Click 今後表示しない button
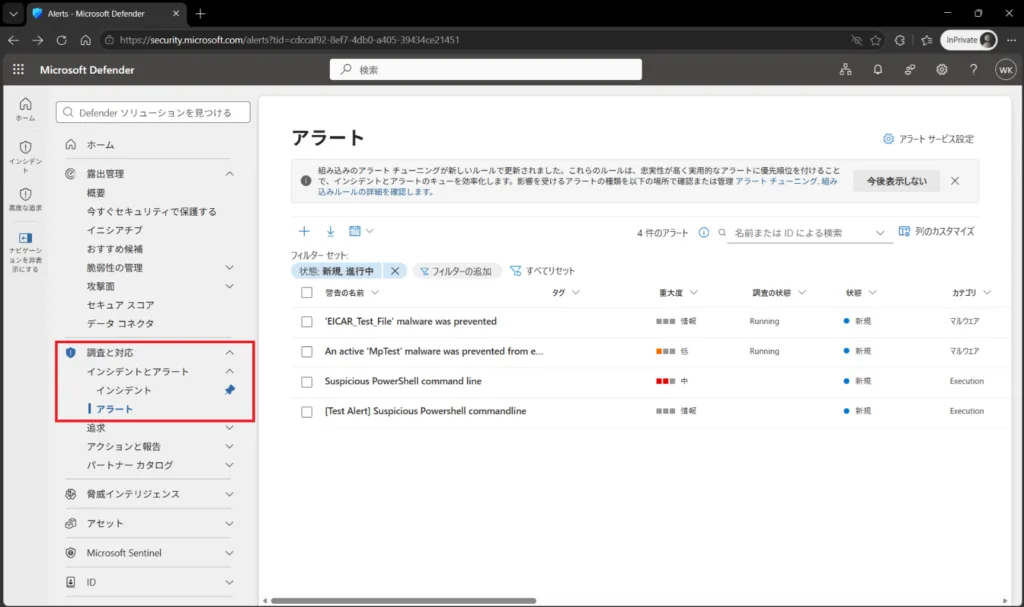 [897, 181]
